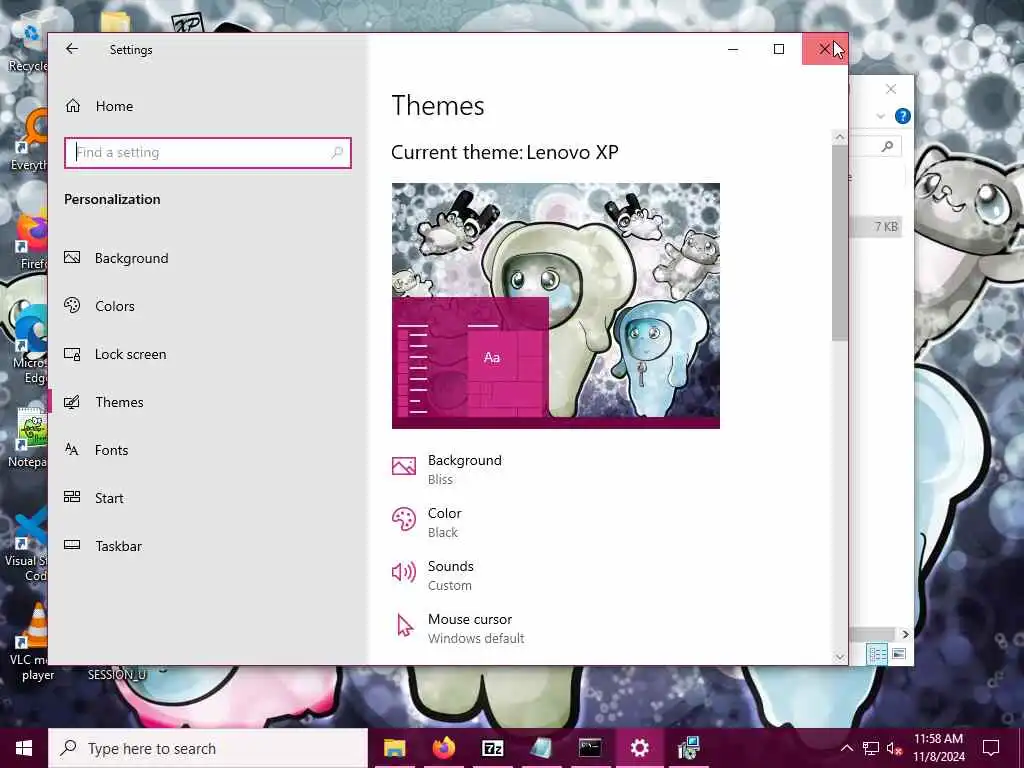Click the search magnifier in Explorer window
The height and width of the screenshot is (768, 1024).
(887, 146)
